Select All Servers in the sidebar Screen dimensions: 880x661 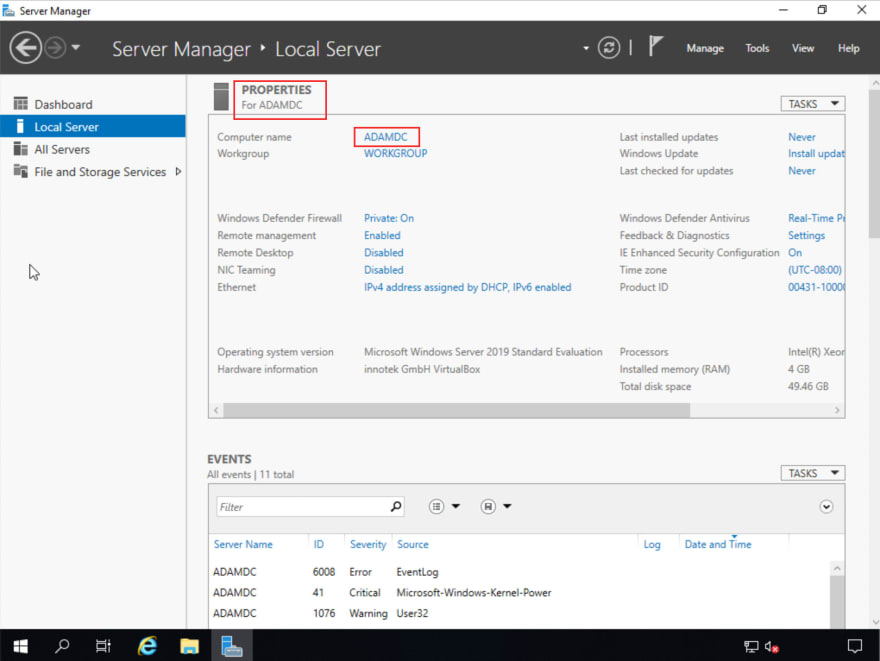point(93,149)
